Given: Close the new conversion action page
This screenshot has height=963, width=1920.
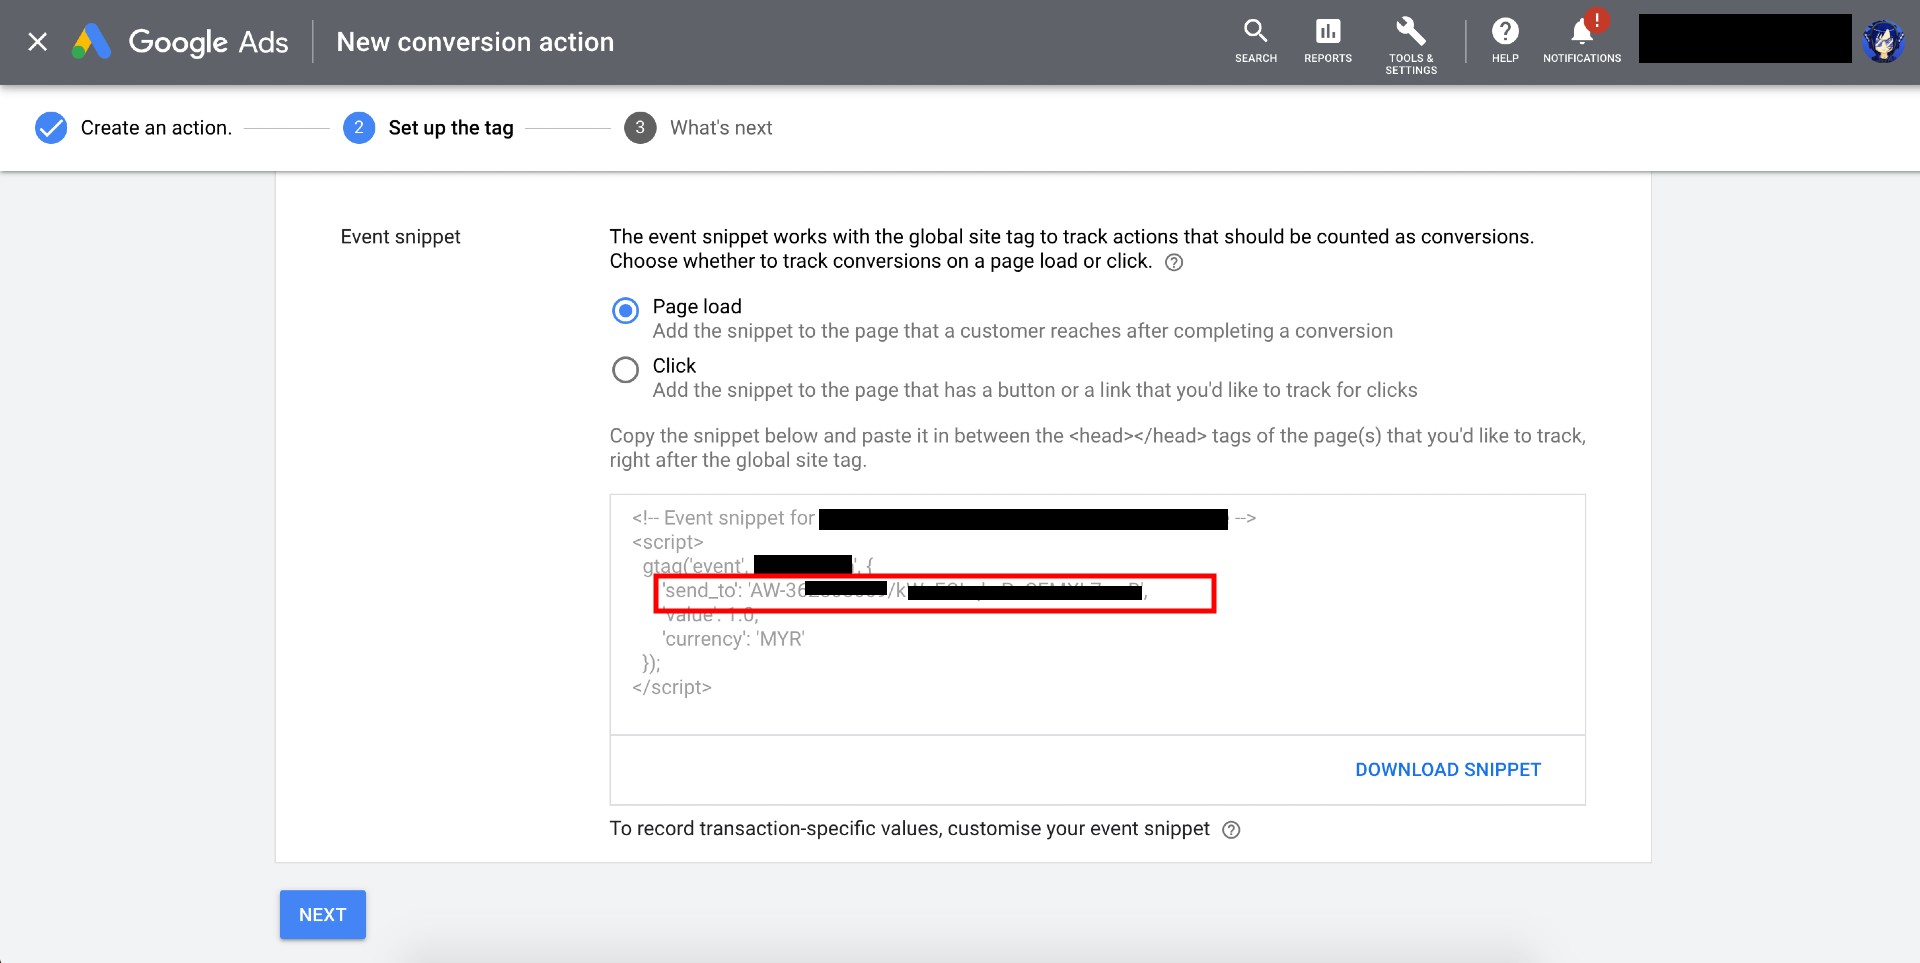Looking at the screenshot, I should coord(37,42).
